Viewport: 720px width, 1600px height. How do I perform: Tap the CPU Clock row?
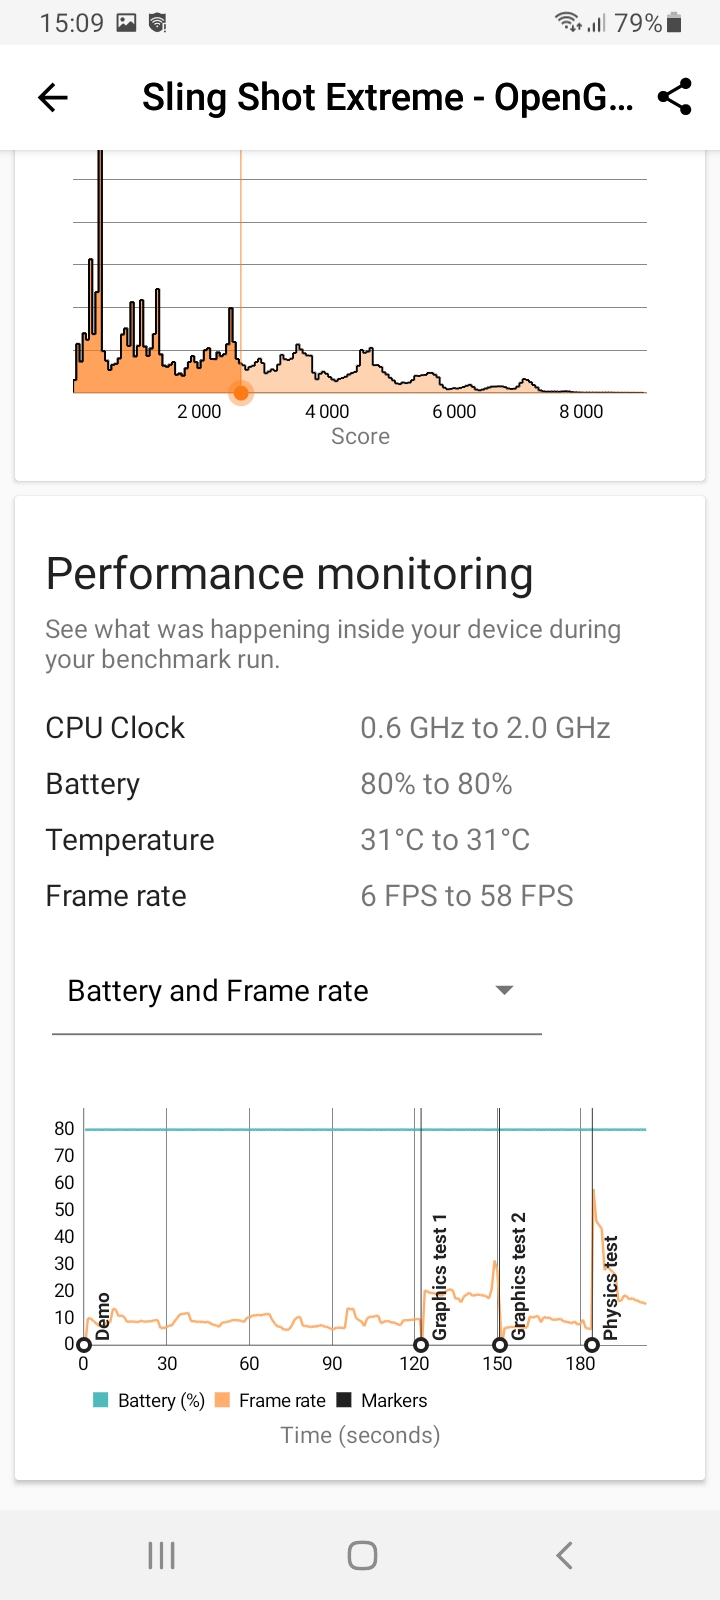pos(115,728)
